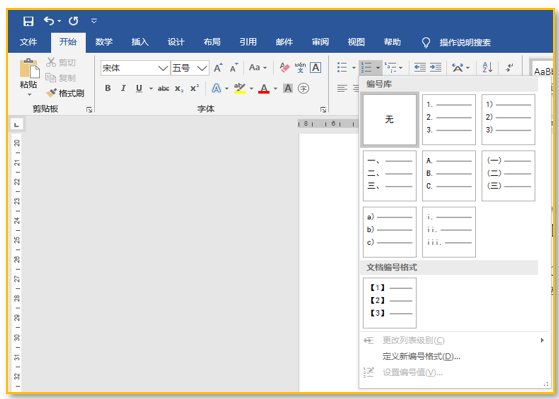Click the show paragraph marks icon
The height and width of the screenshot is (399, 559).
tap(510, 67)
